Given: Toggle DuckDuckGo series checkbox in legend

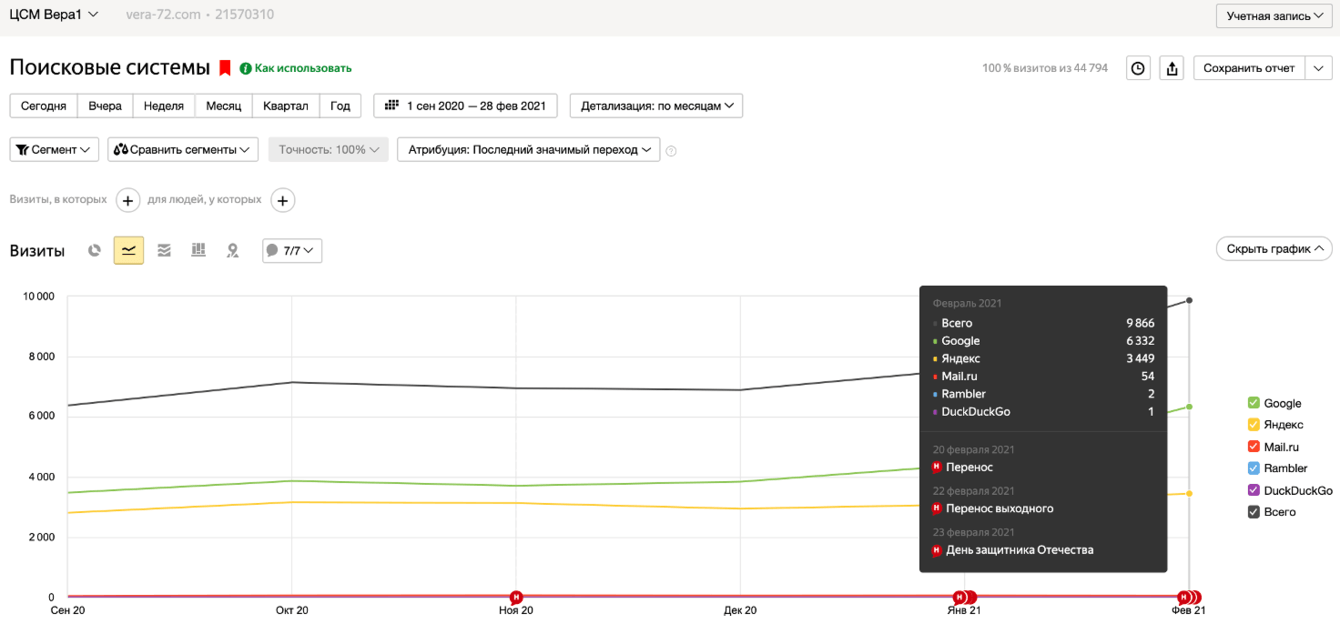Looking at the screenshot, I should (1253, 490).
